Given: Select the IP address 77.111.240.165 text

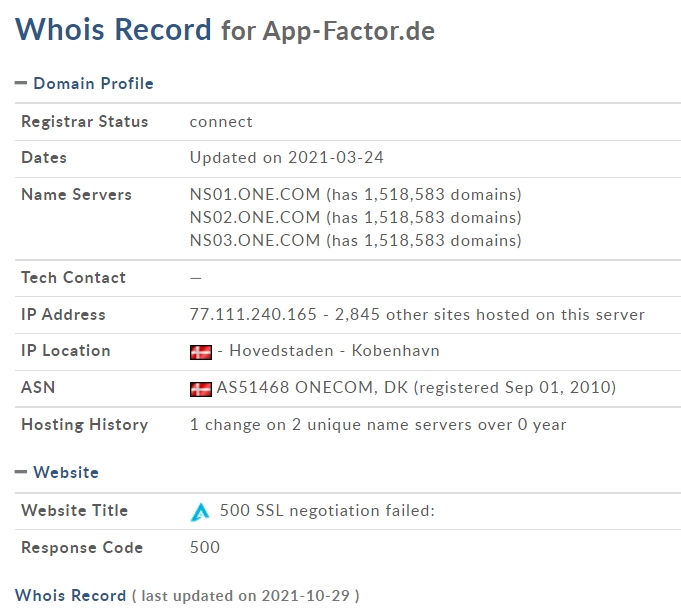Looking at the screenshot, I should click(253, 314).
